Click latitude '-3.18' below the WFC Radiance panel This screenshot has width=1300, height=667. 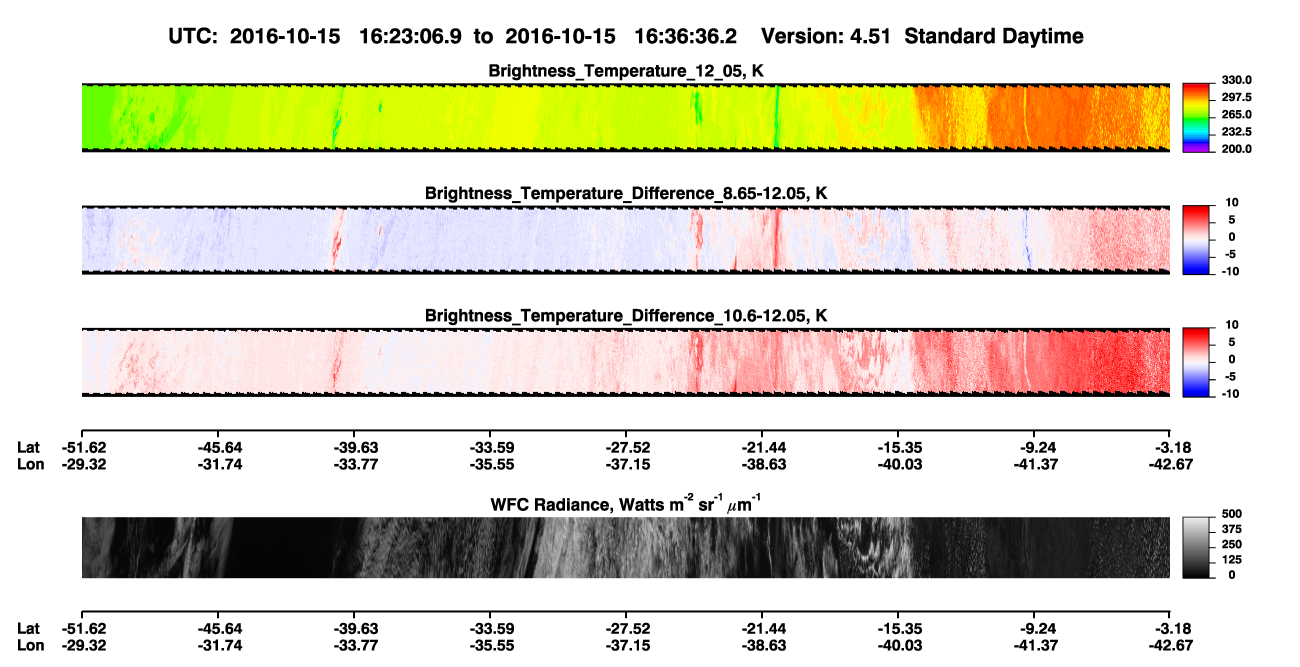pyautogui.click(x=1174, y=628)
